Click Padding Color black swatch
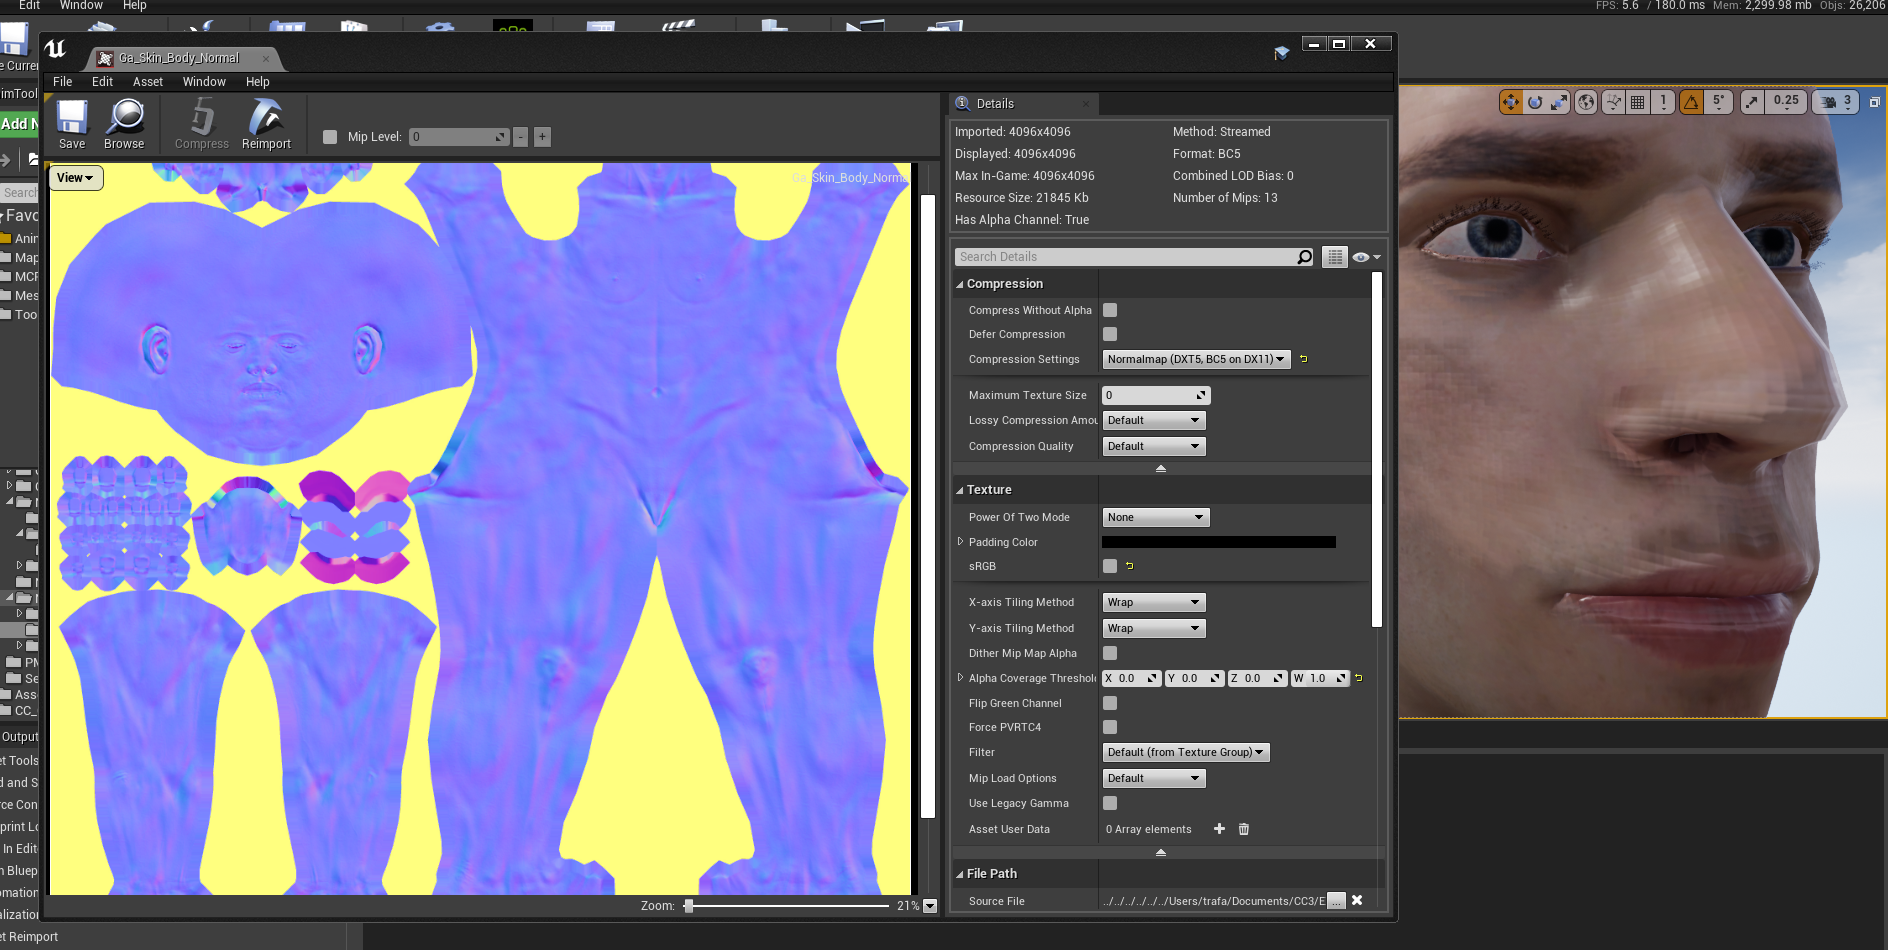 [x=1219, y=542]
